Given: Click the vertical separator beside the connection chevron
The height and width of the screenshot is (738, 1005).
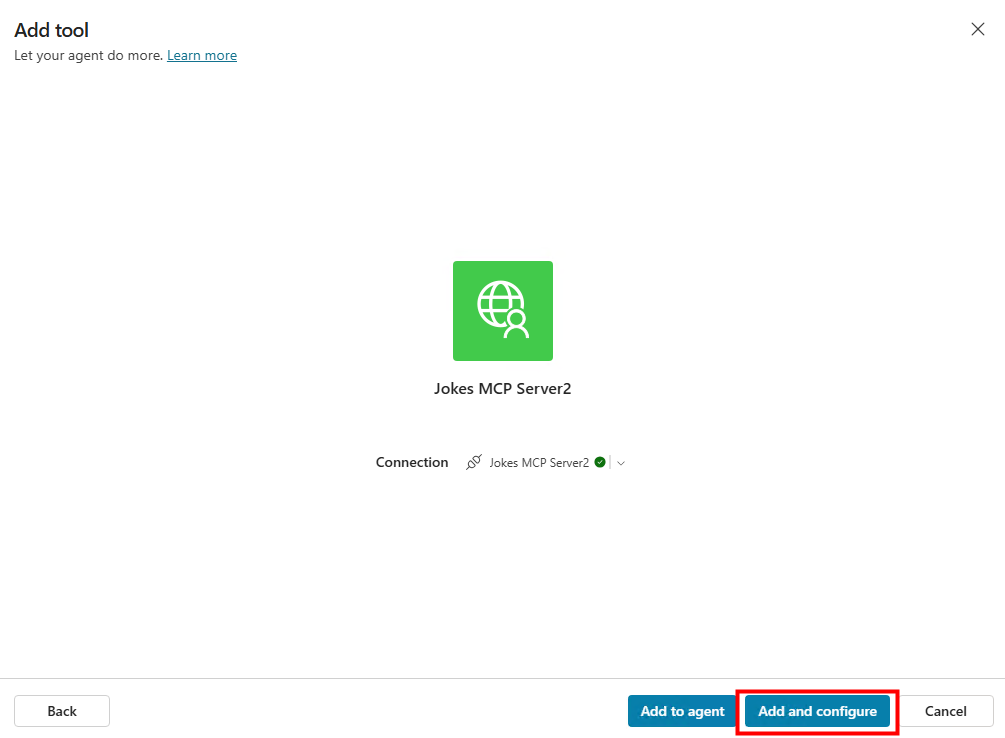Looking at the screenshot, I should 610,463.
